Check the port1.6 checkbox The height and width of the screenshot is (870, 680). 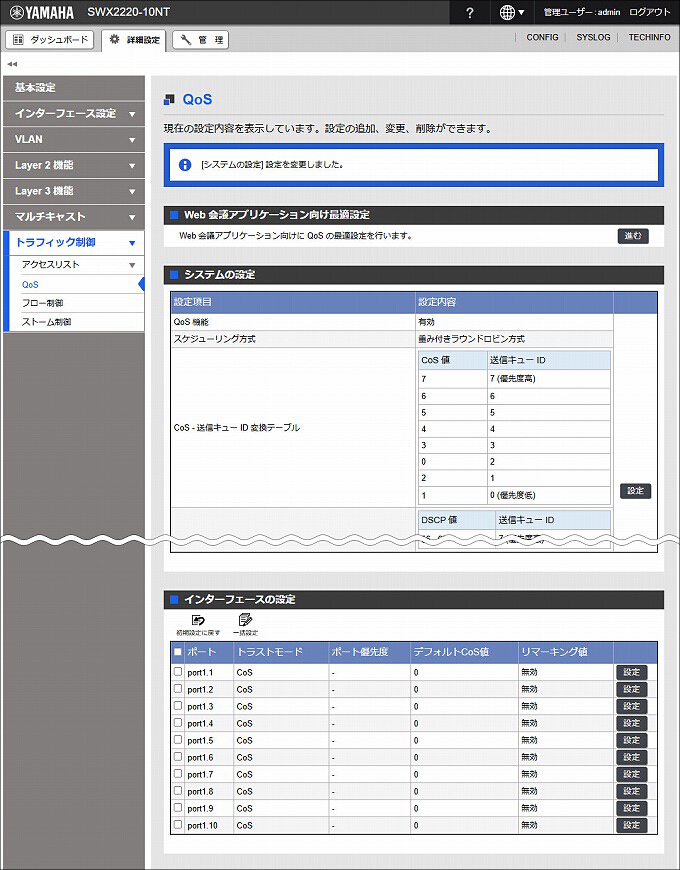177,757
